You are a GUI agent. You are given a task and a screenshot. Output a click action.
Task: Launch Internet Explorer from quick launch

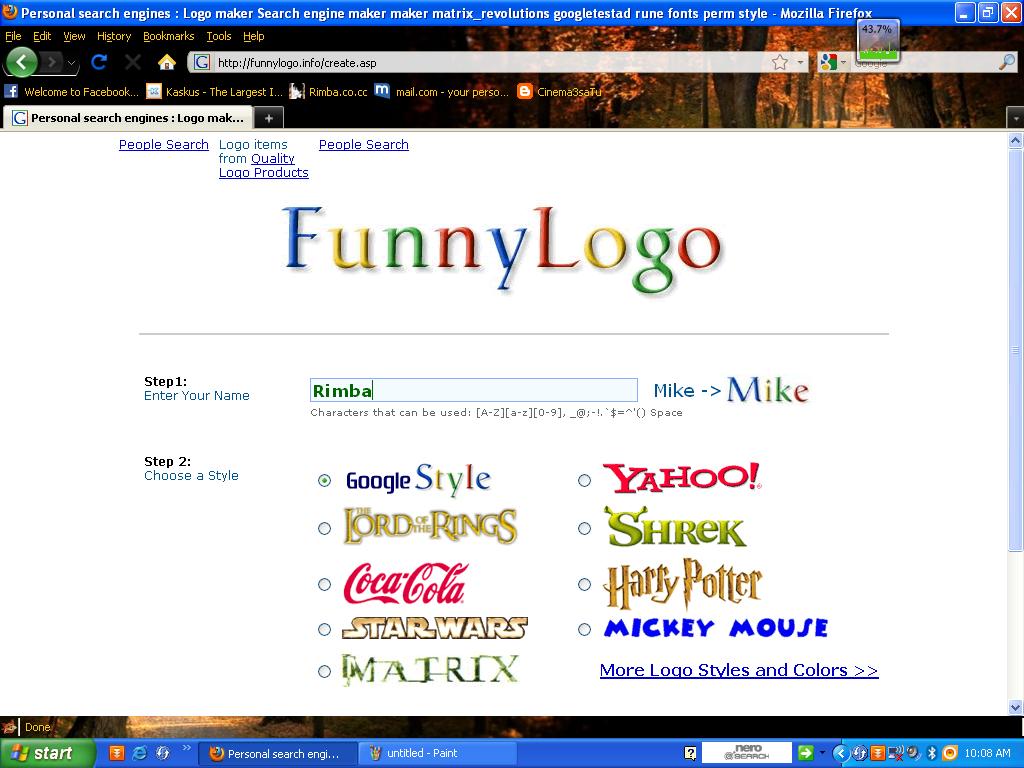pos(140,753)
